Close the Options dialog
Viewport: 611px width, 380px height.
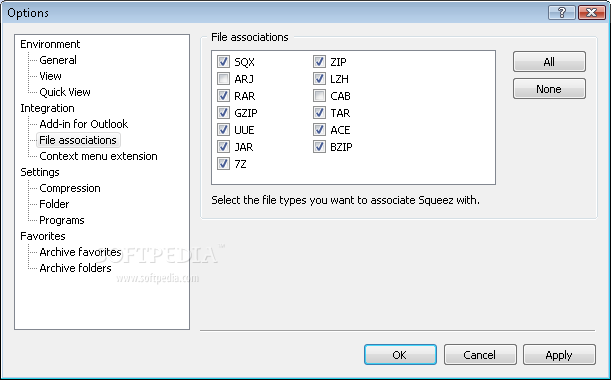click(x=592, y=12)
